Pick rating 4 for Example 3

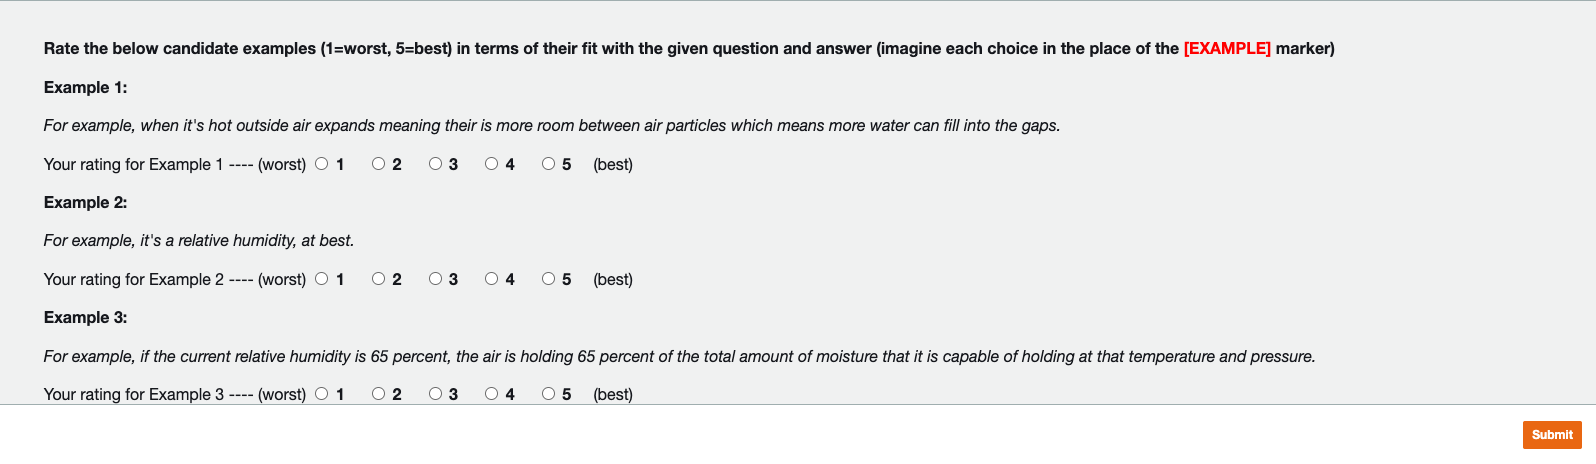pyautogui.click(x=492, y=394)
